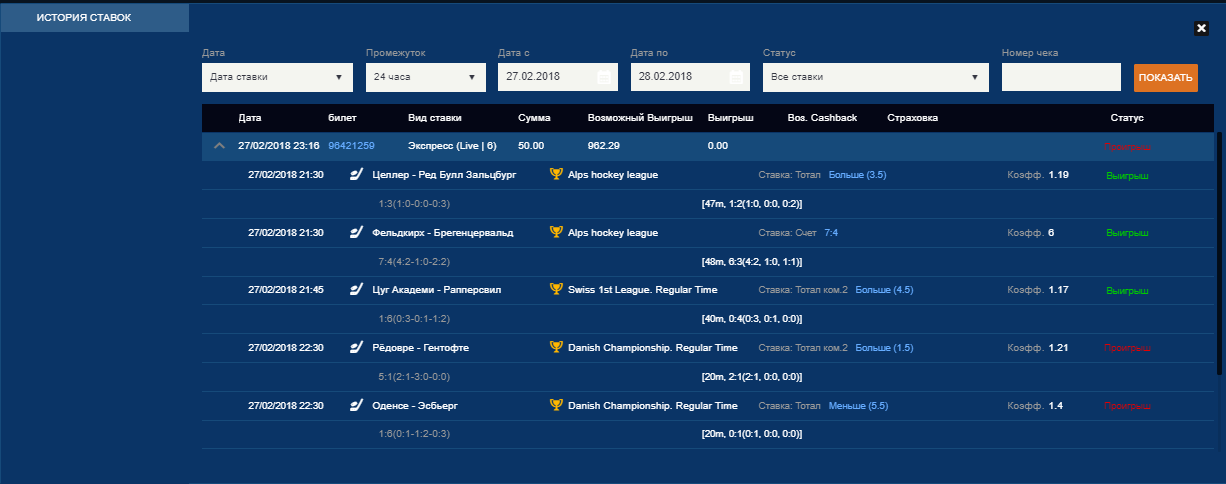Screen dimensions: 1226x484
Task: Click the Статус column header
Action: tap(1127, 118)
